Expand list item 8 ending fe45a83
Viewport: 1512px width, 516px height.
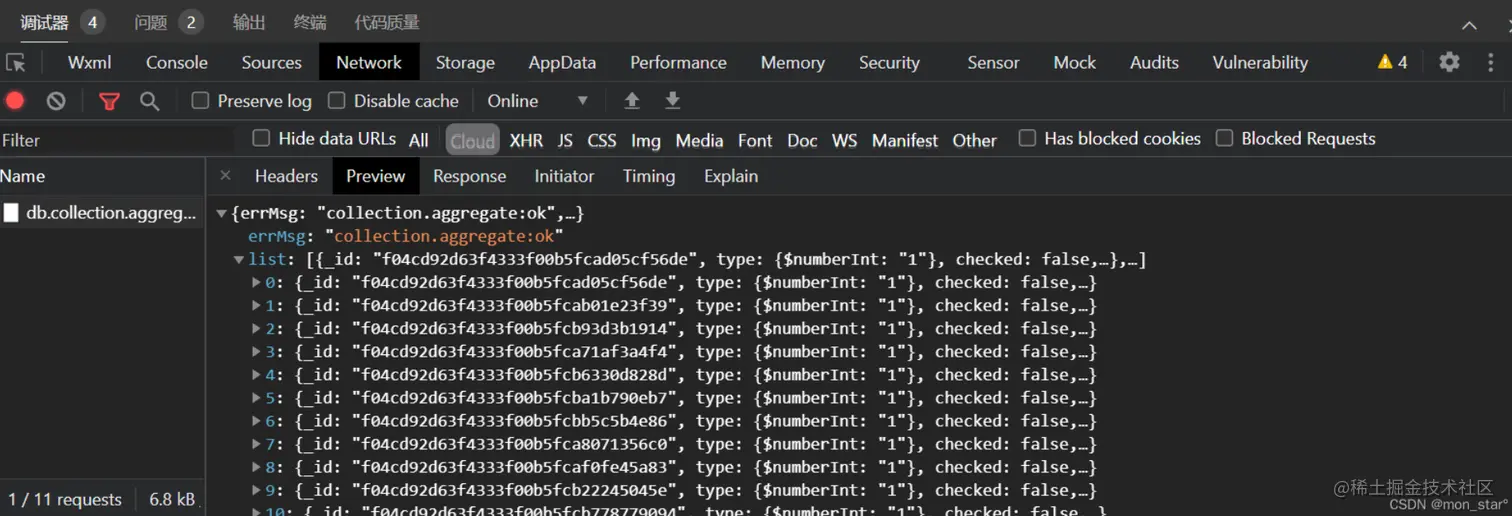257,467
